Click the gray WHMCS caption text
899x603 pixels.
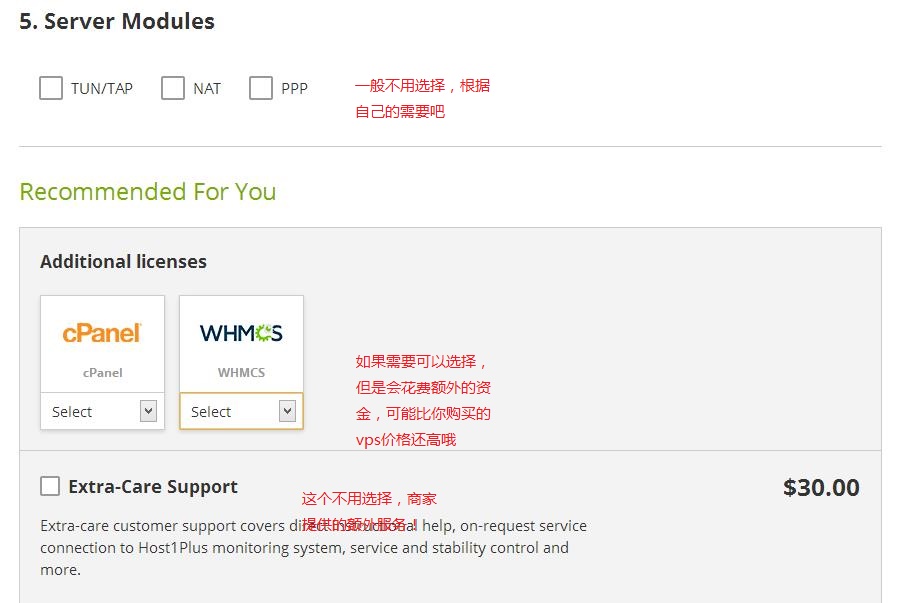pos(241,373)
